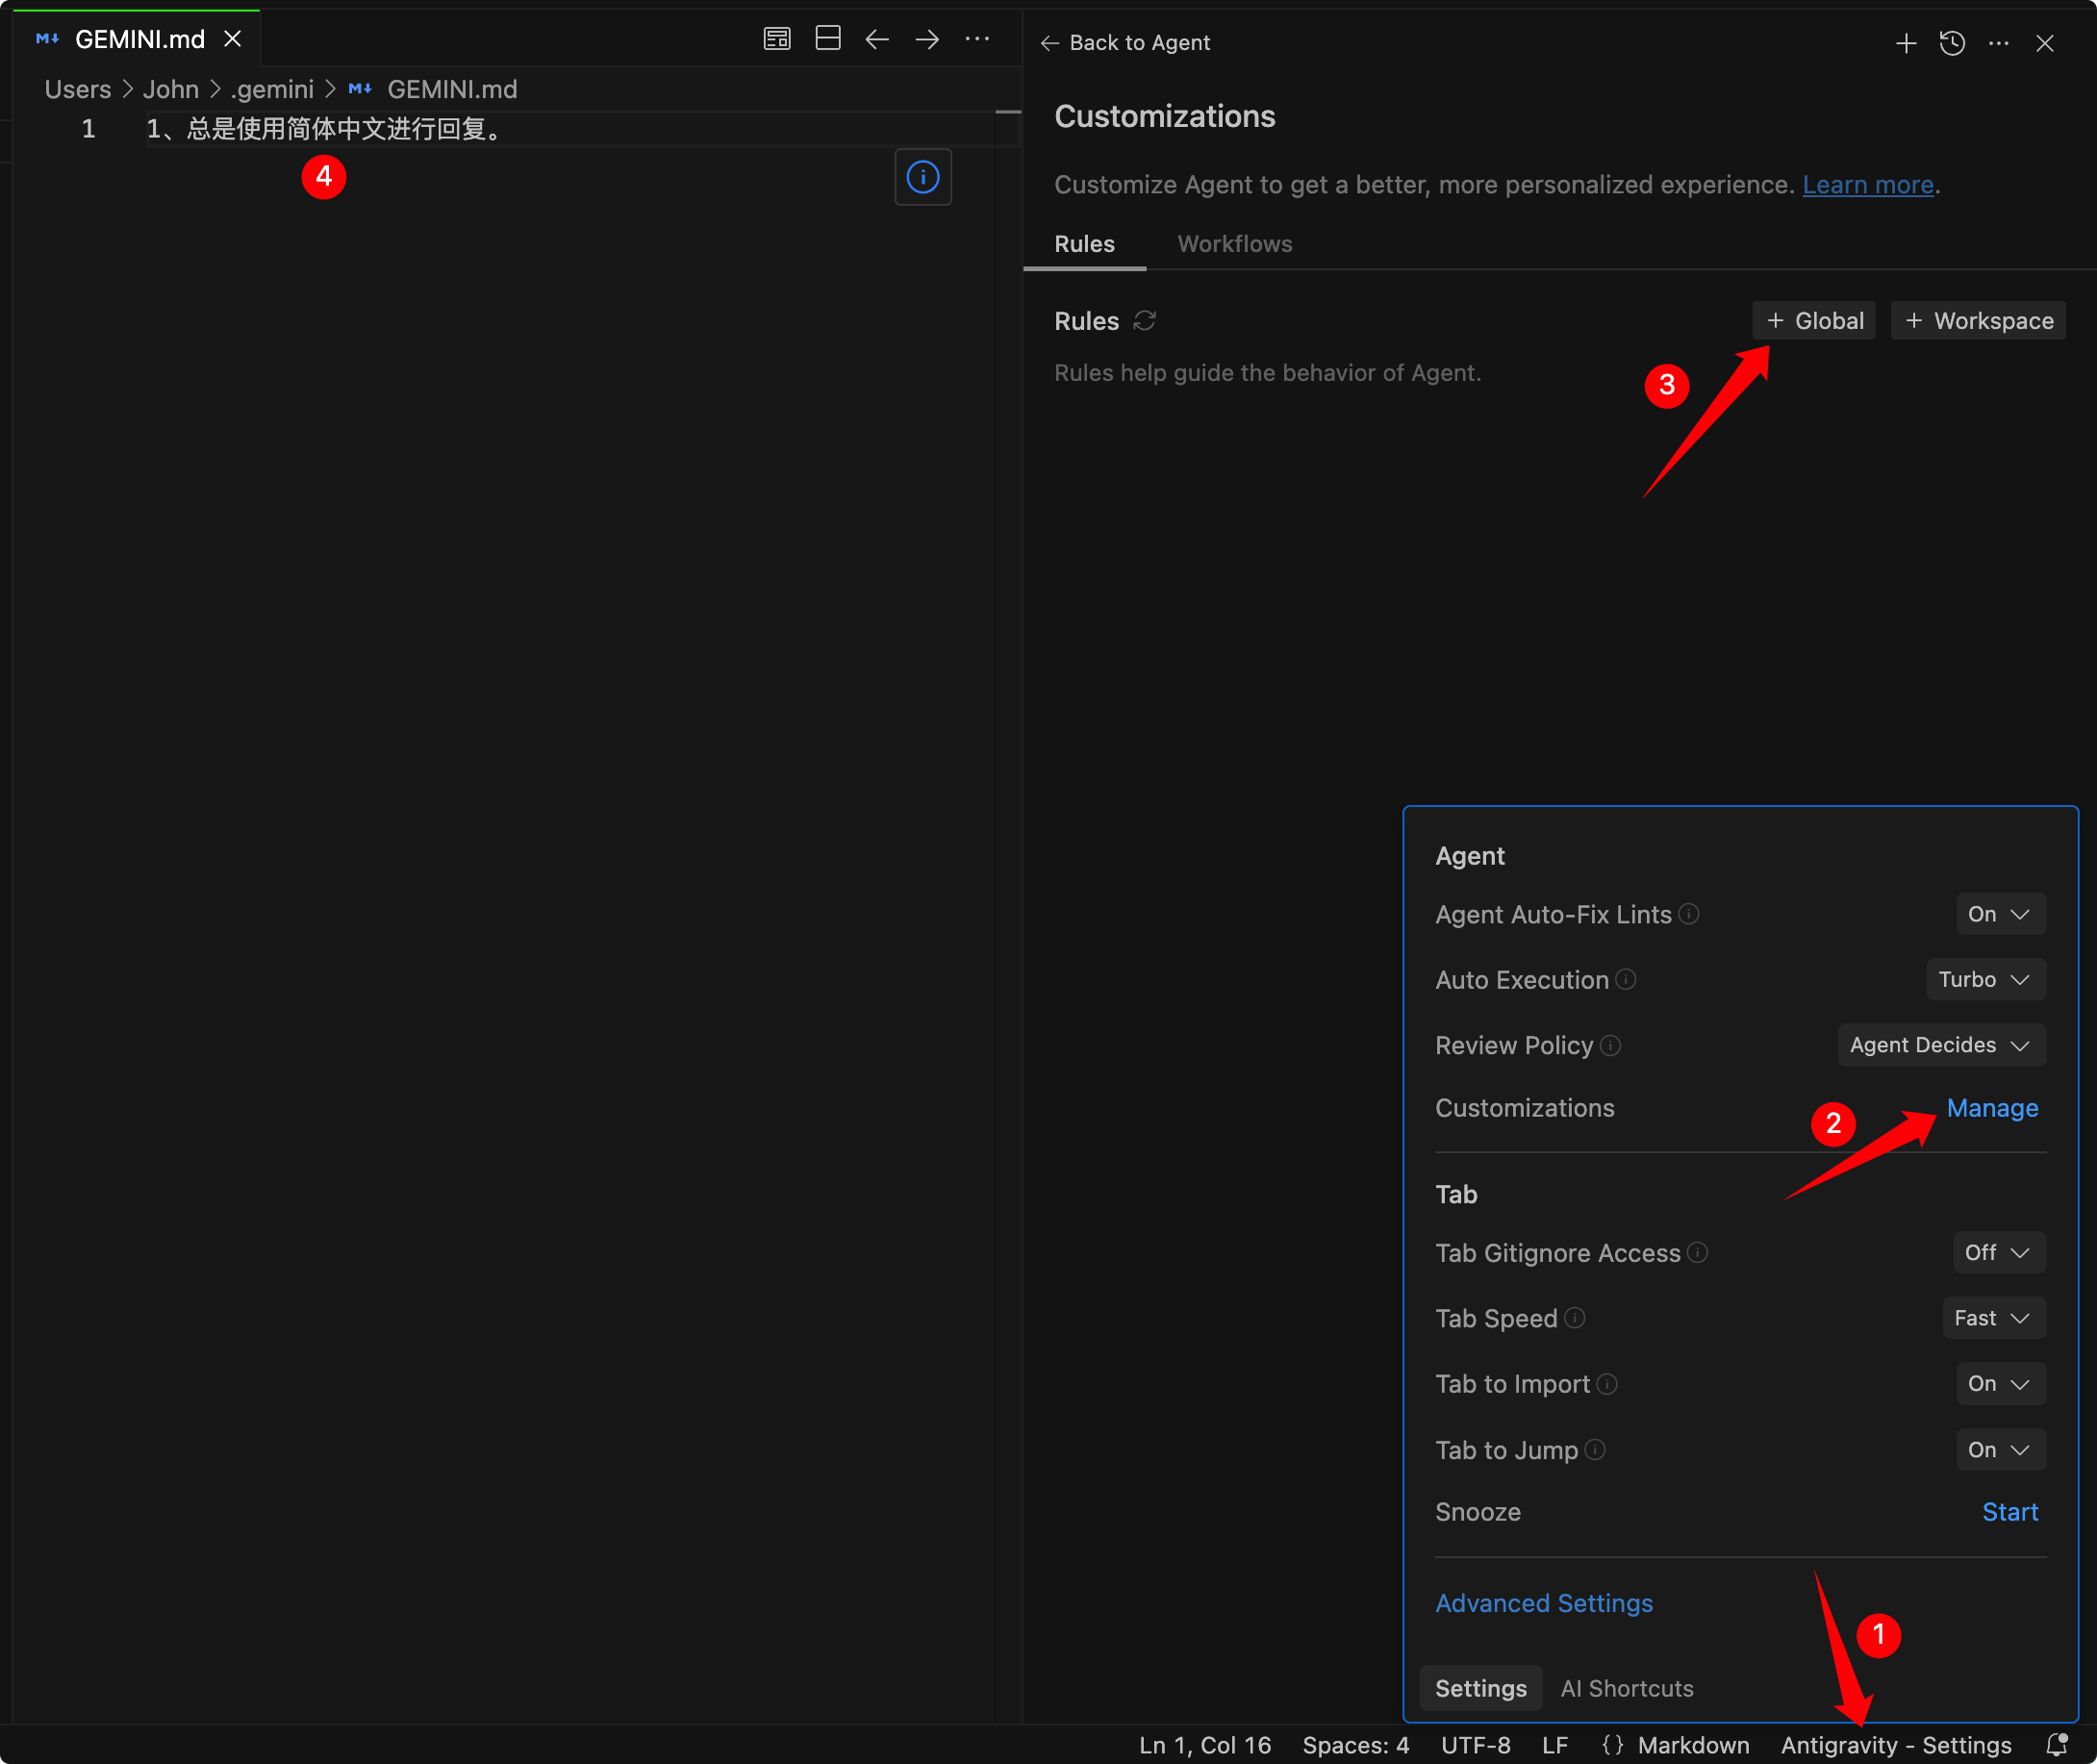This screenshot has width=2097, height=1764.
Task: Switch to the AI Shortcuts tab
Action: click(x=1626, y=1688)
